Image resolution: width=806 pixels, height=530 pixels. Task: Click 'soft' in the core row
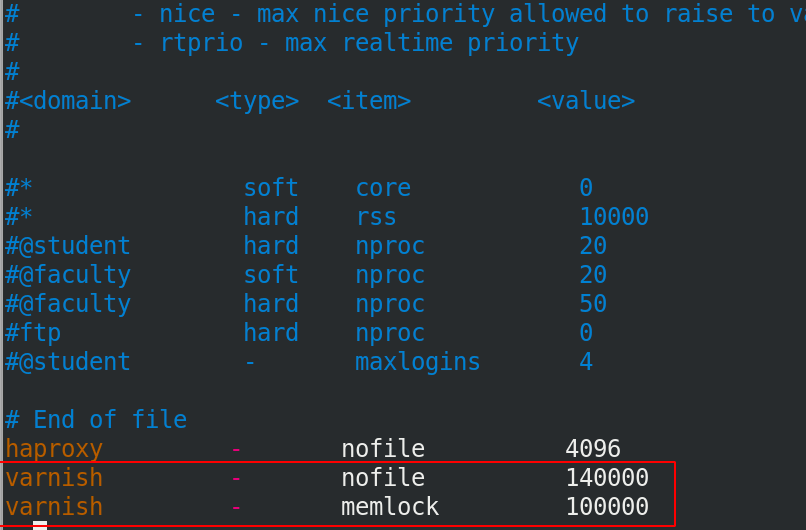(x=271, y=188)
